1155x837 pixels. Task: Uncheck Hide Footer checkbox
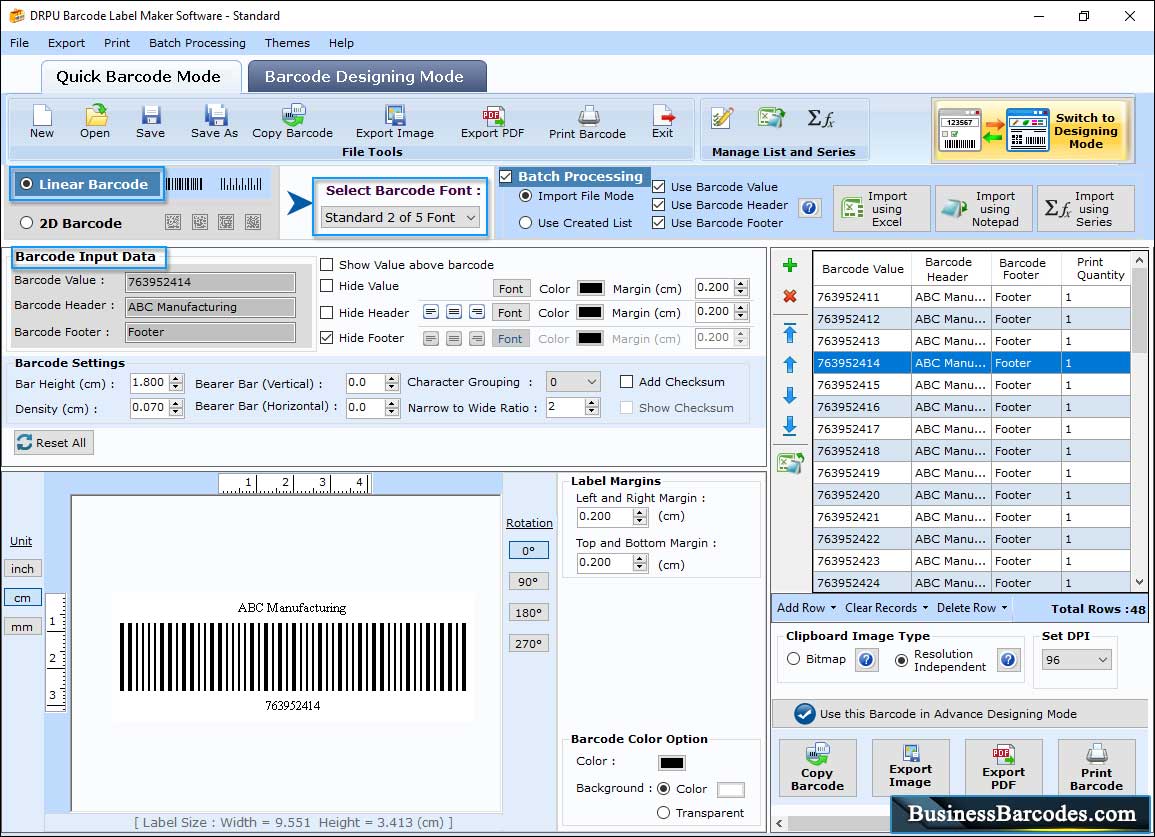tap(326, 337)
